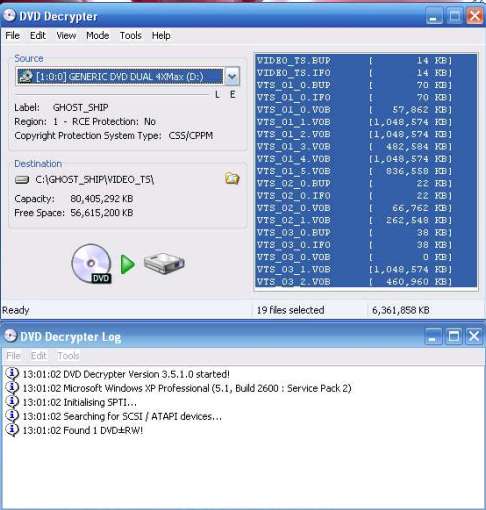The height and width of the screenshot is (510, 486).
Task: Maximize the DVD Decrypter Log window
Action: [454, 336]
